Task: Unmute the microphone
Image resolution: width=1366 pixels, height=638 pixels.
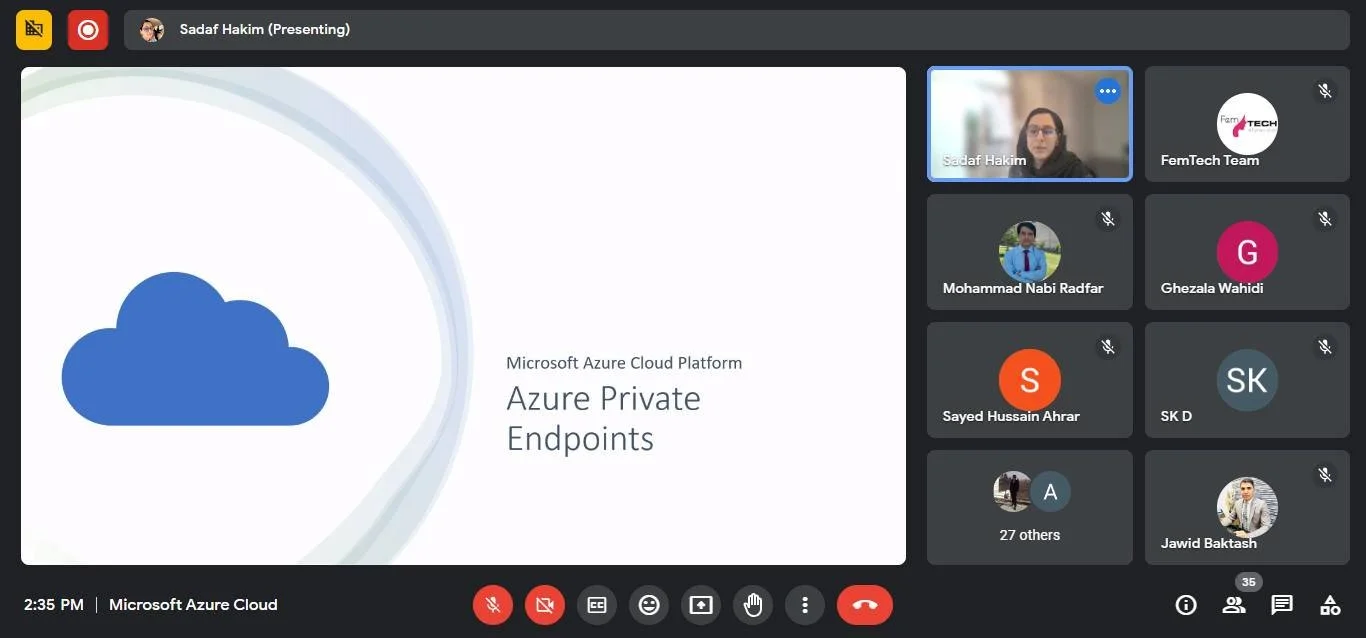Action: click(x=493, y=605)
